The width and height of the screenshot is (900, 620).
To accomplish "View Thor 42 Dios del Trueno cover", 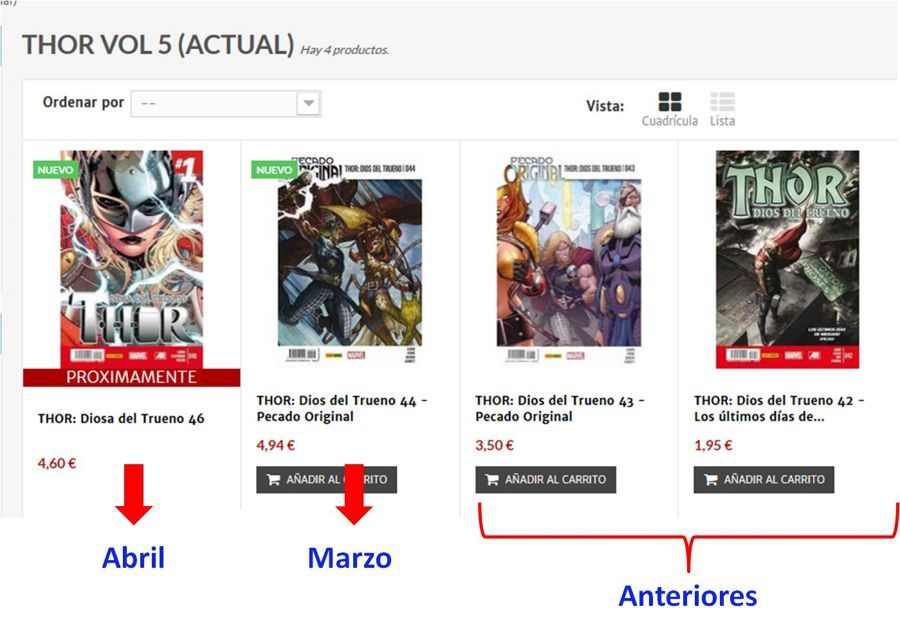I will coord(788,259).
